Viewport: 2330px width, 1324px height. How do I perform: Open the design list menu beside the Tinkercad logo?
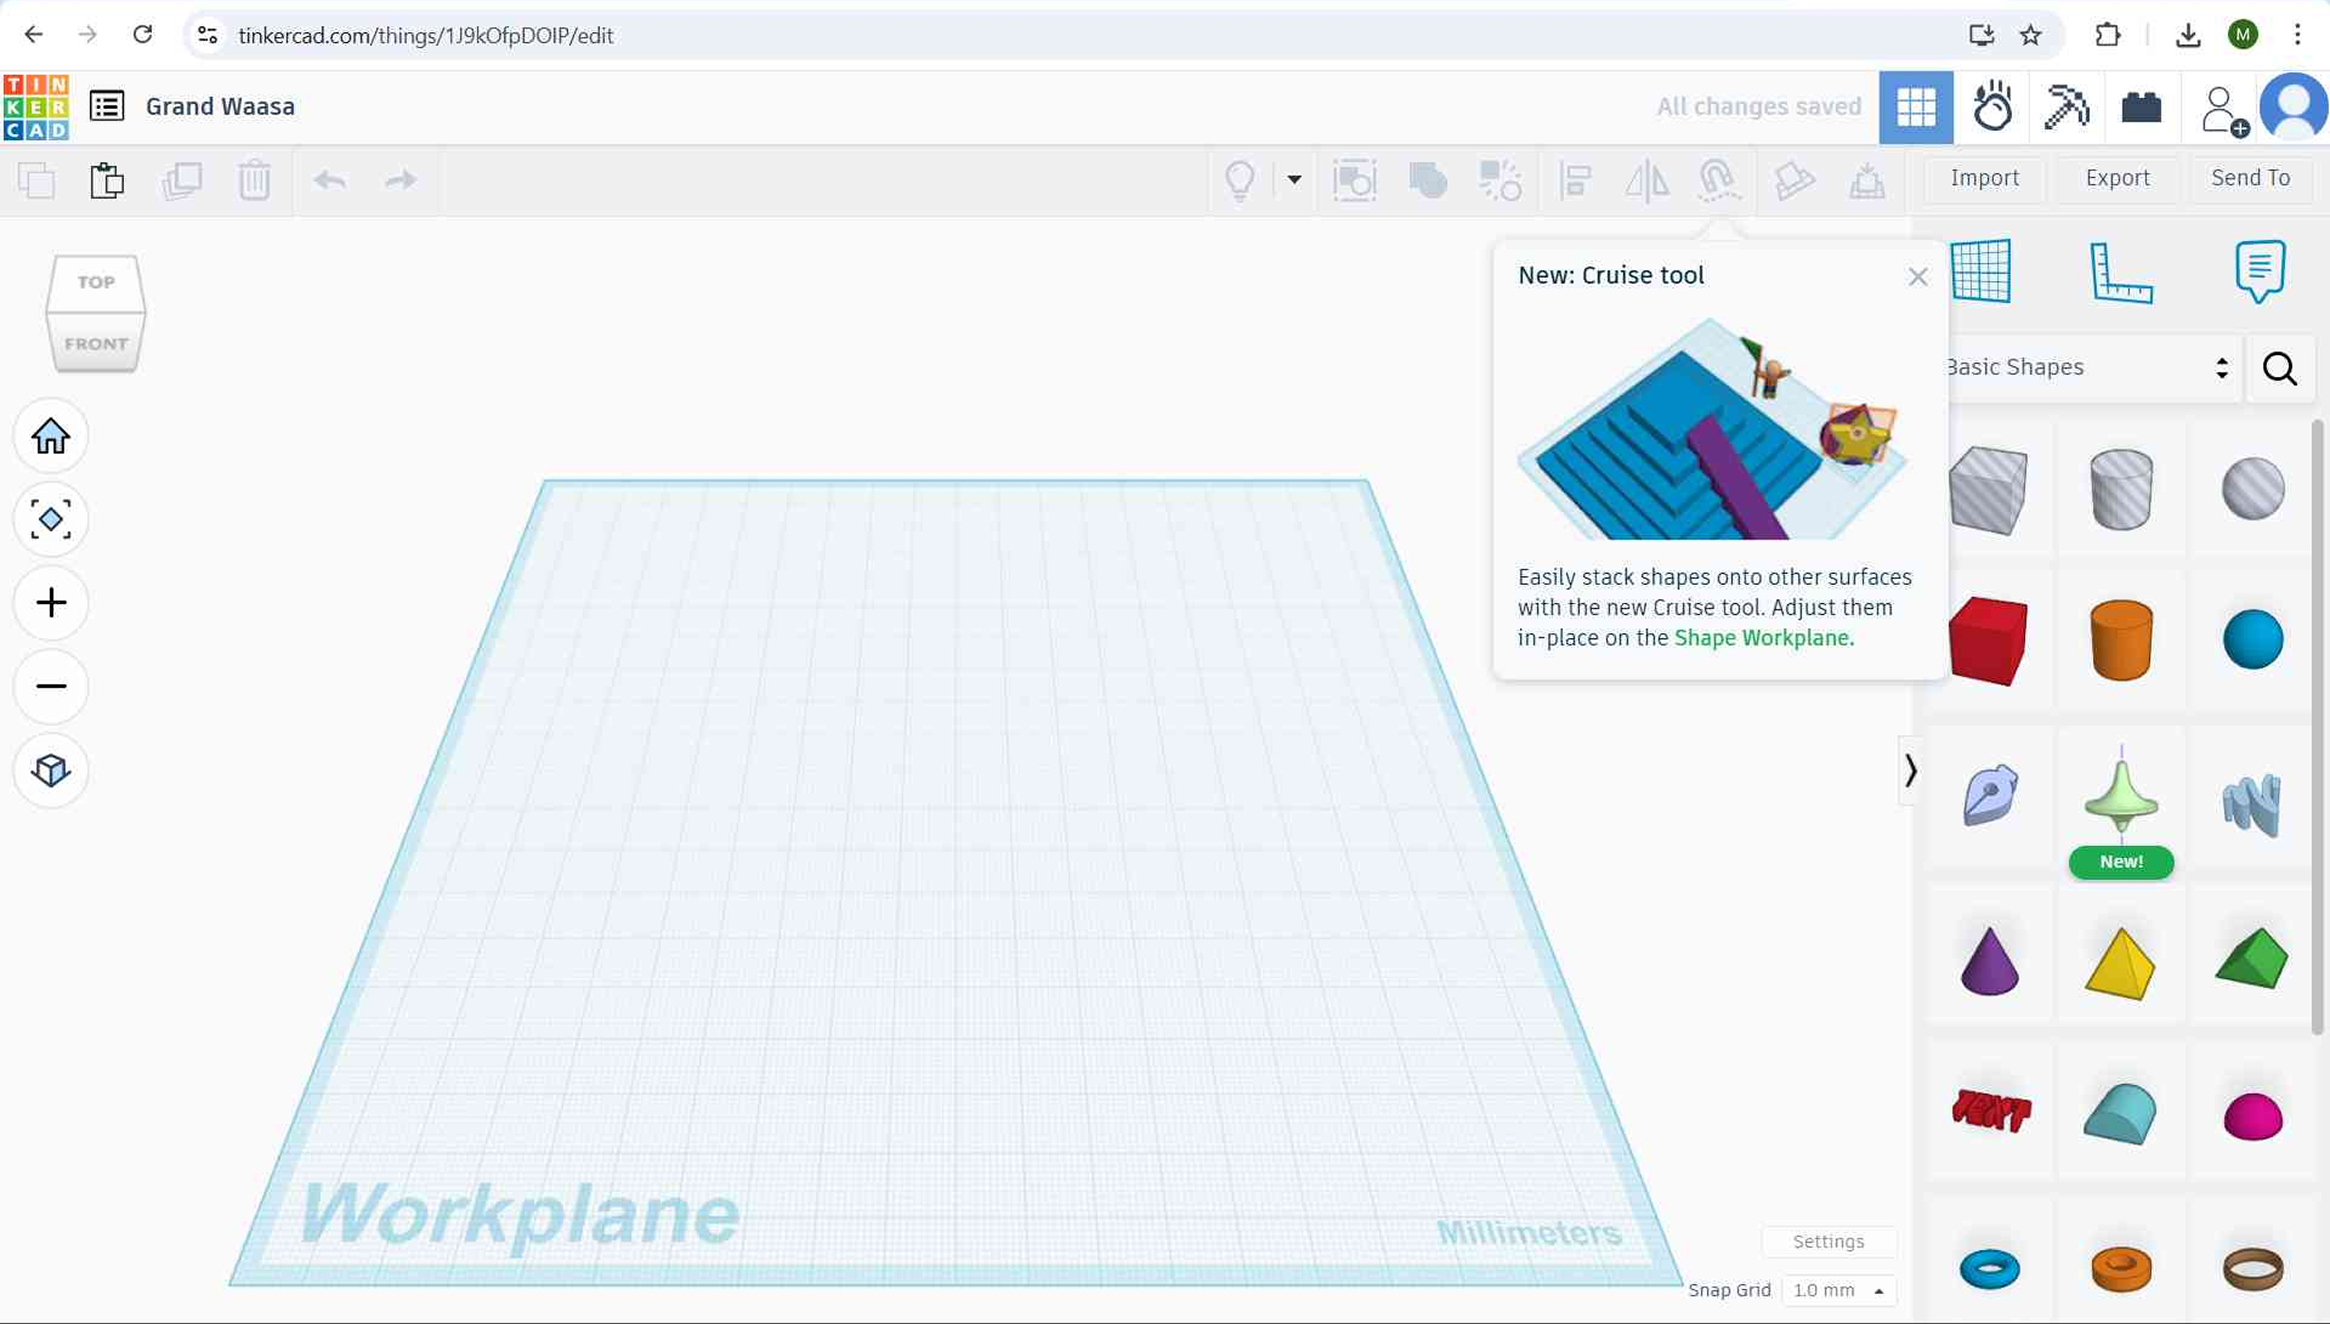click(107, 106)
